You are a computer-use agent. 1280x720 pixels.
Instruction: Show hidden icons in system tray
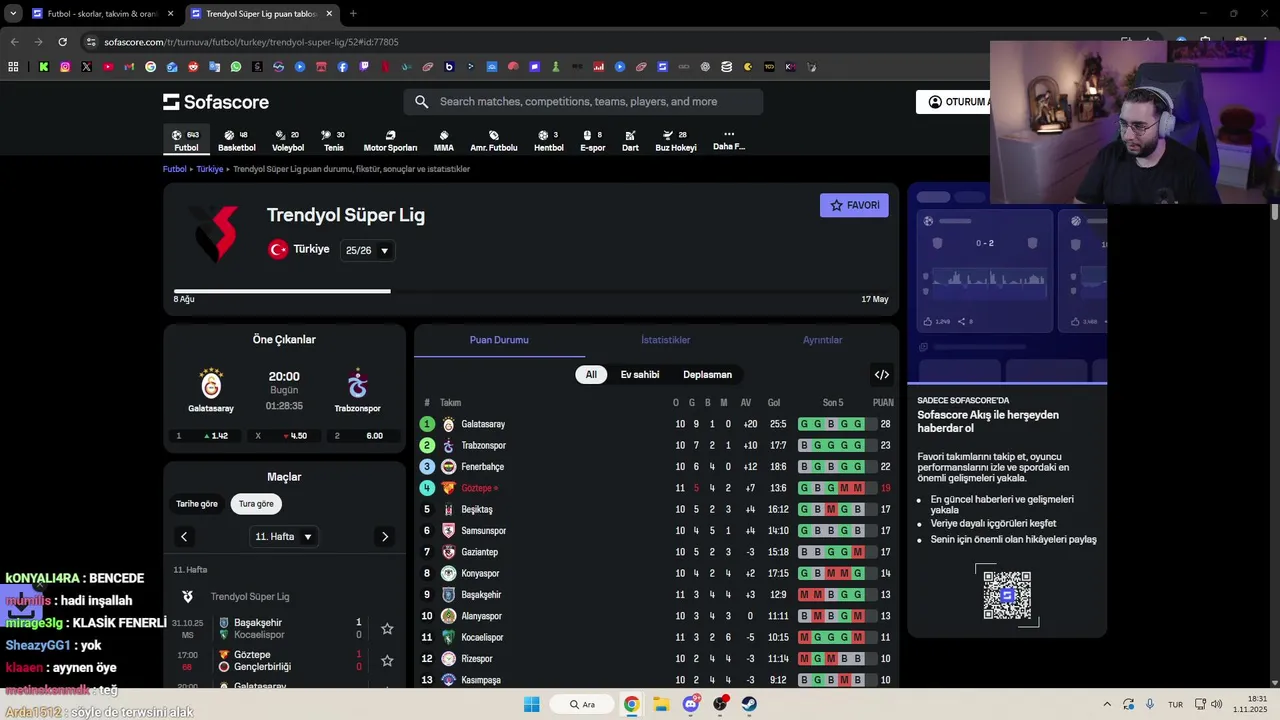pyautogui.click(x=1107, y=704)
